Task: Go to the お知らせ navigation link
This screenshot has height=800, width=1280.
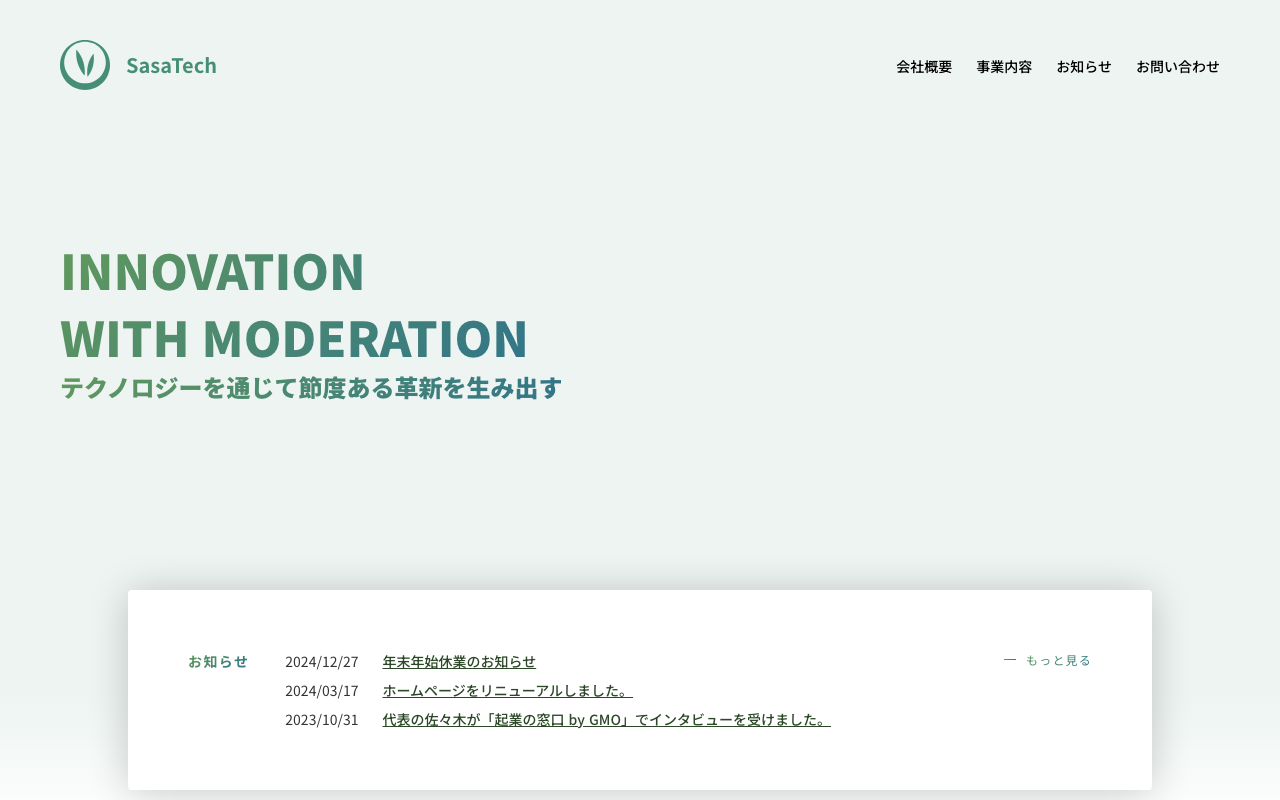Action: point(1084,66)
